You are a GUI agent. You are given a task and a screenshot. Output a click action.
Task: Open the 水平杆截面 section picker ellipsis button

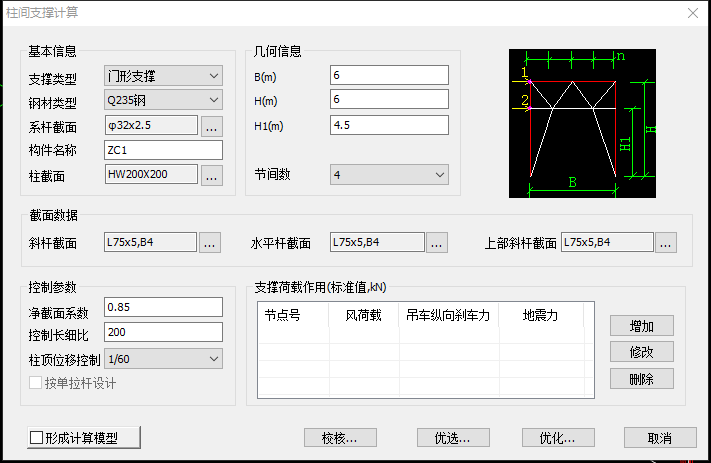[437, 243]
